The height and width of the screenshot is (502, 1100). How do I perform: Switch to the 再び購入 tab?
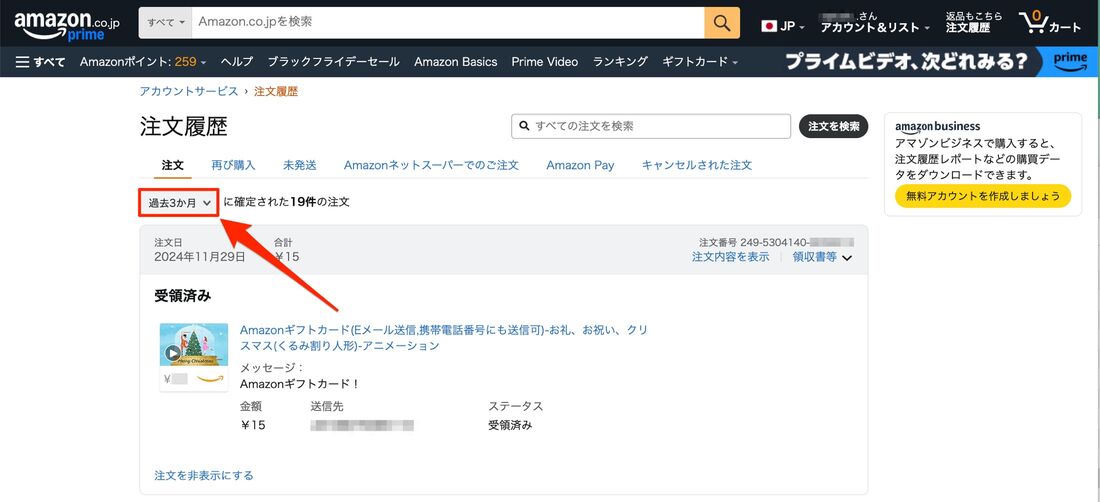point(233,165)
